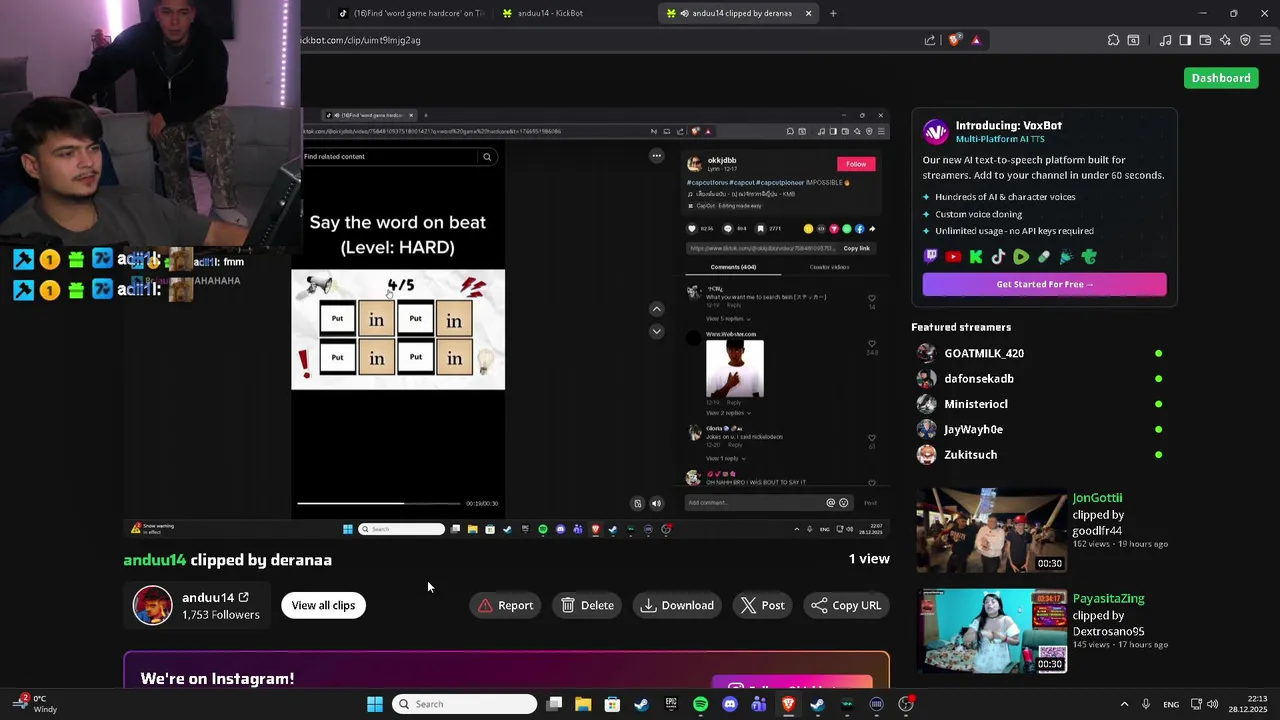Image resolution: width=1280 pixels, height=720 pixels.
Task: Open Microsoft Store from the taskbar
Action: click(612, 704)
